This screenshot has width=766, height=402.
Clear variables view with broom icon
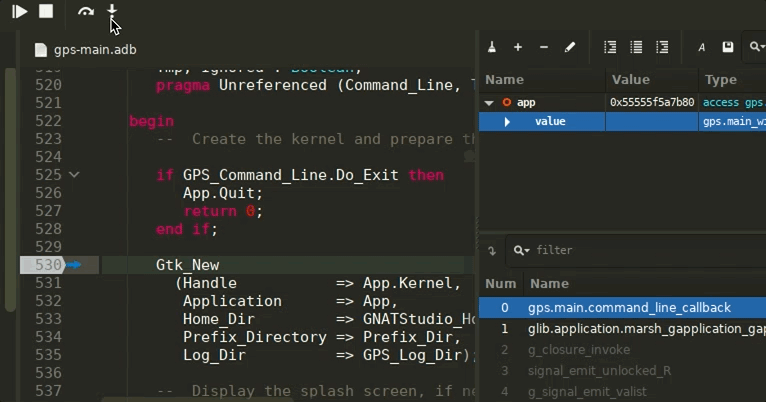tap(492, 47)
